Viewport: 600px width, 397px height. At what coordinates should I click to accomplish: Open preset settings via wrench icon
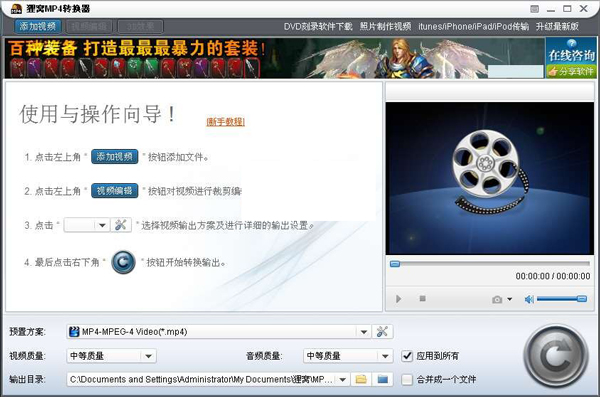382,332
